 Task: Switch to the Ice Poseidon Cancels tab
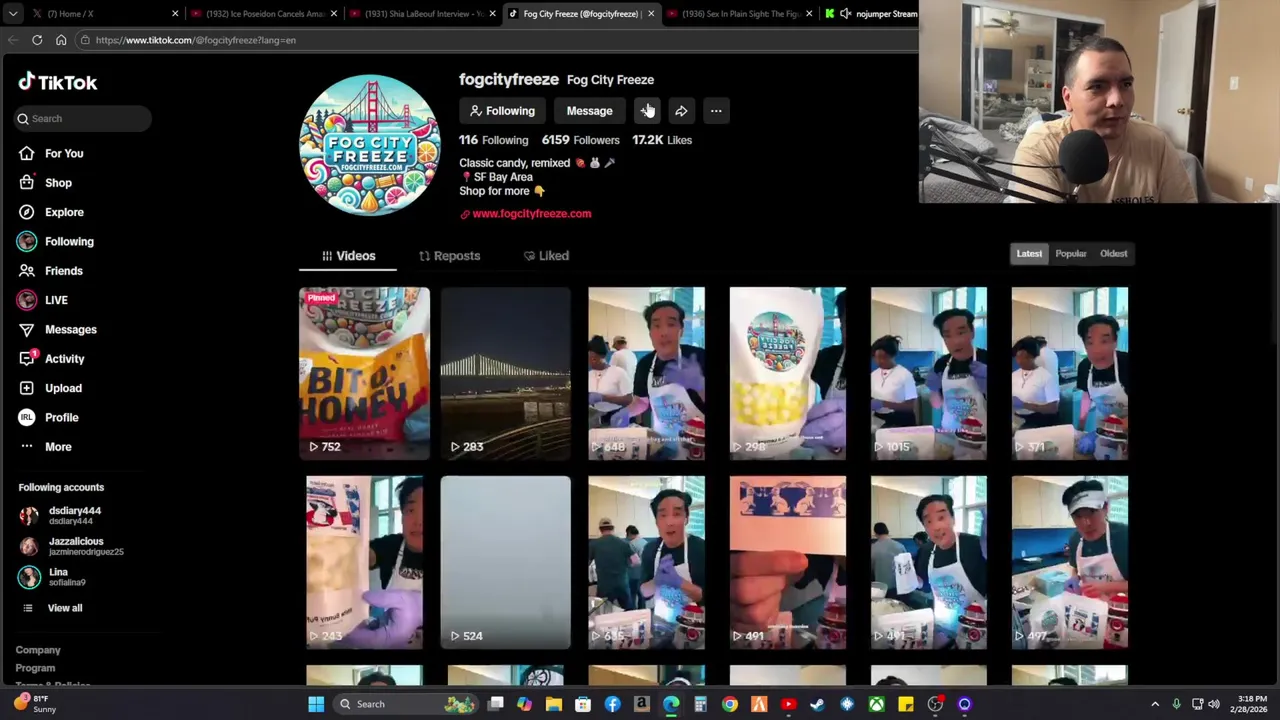[x=262, y=14]
